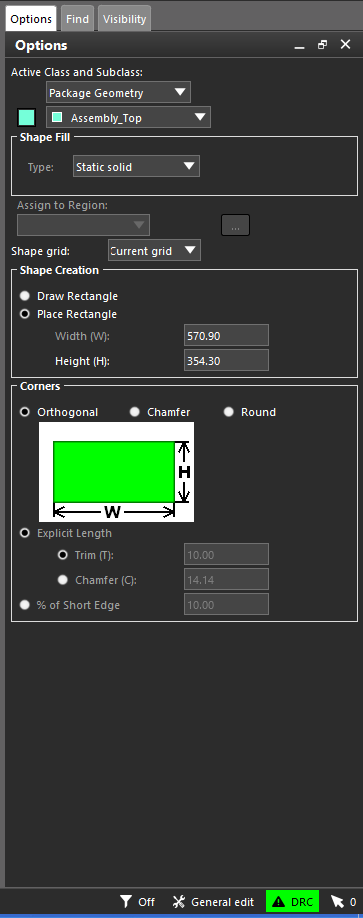Click the % of Short Edge value field

click(226, 604)
